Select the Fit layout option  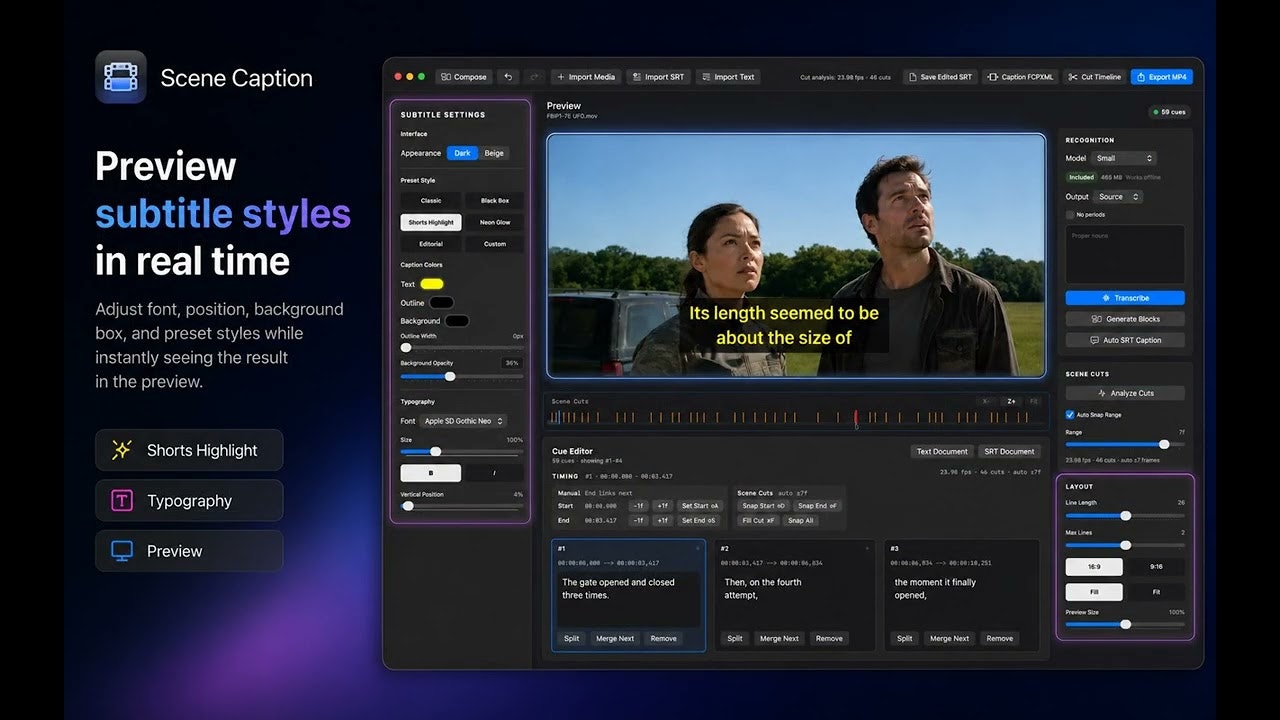(1156, 592)
